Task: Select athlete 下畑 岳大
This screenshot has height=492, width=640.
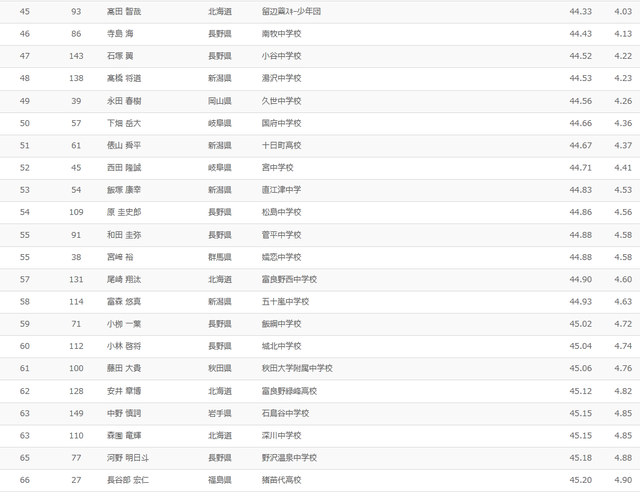Action: click(124, 123)
